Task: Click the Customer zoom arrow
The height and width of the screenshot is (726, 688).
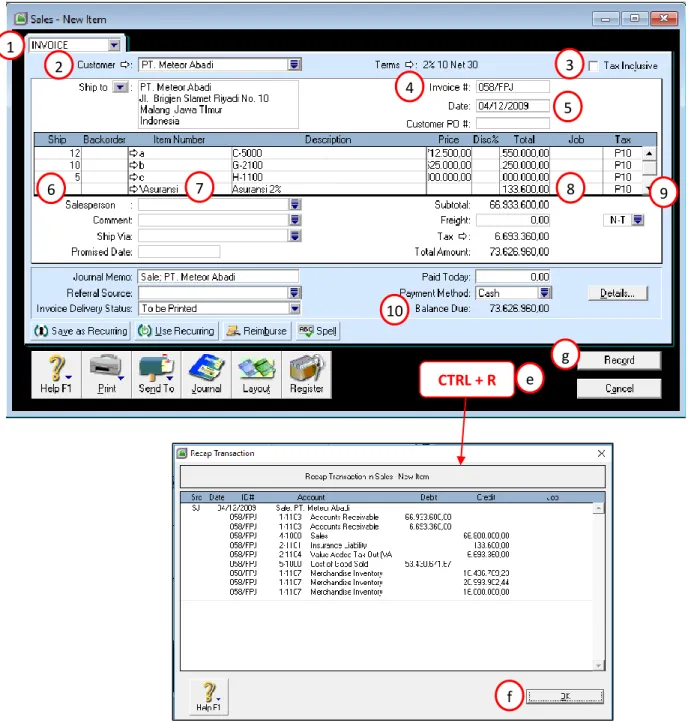Action: (125, 64)
